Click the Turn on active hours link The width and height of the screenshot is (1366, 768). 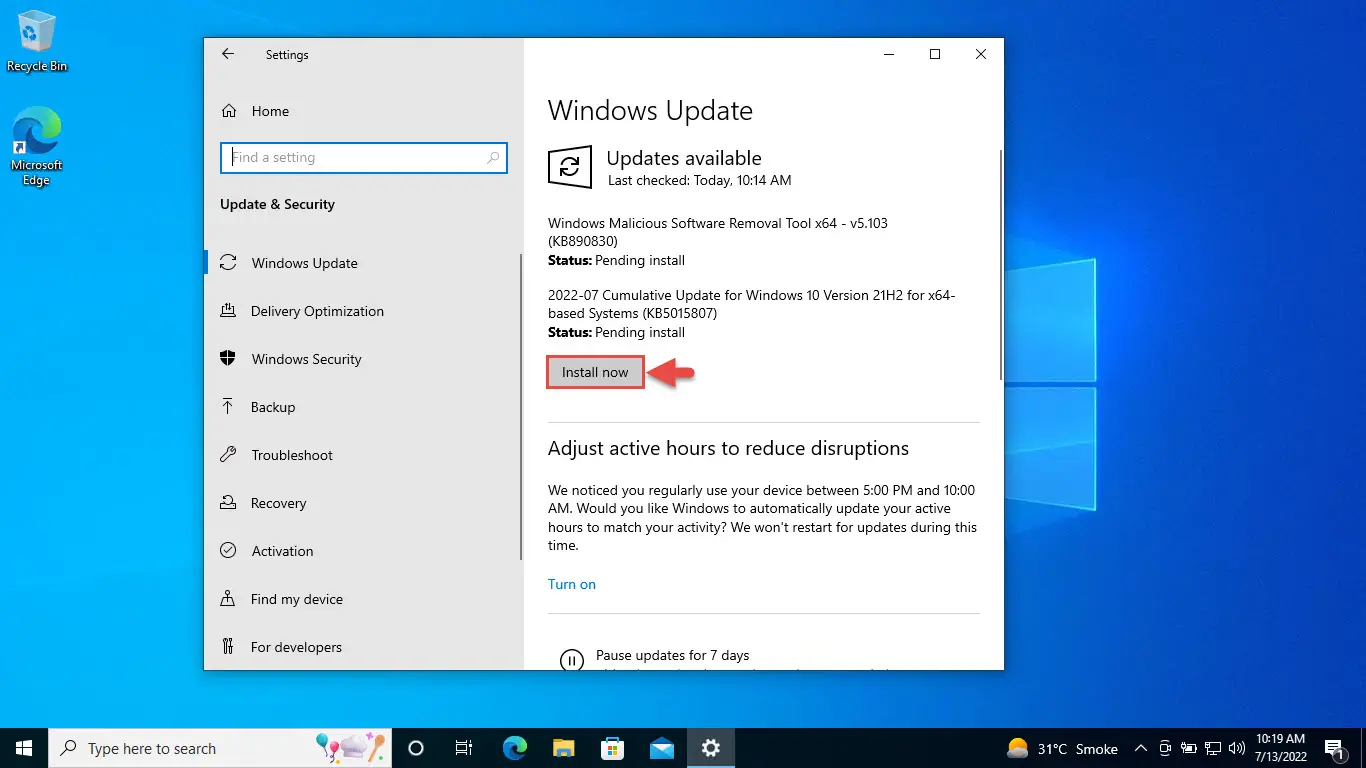point(572,584)
